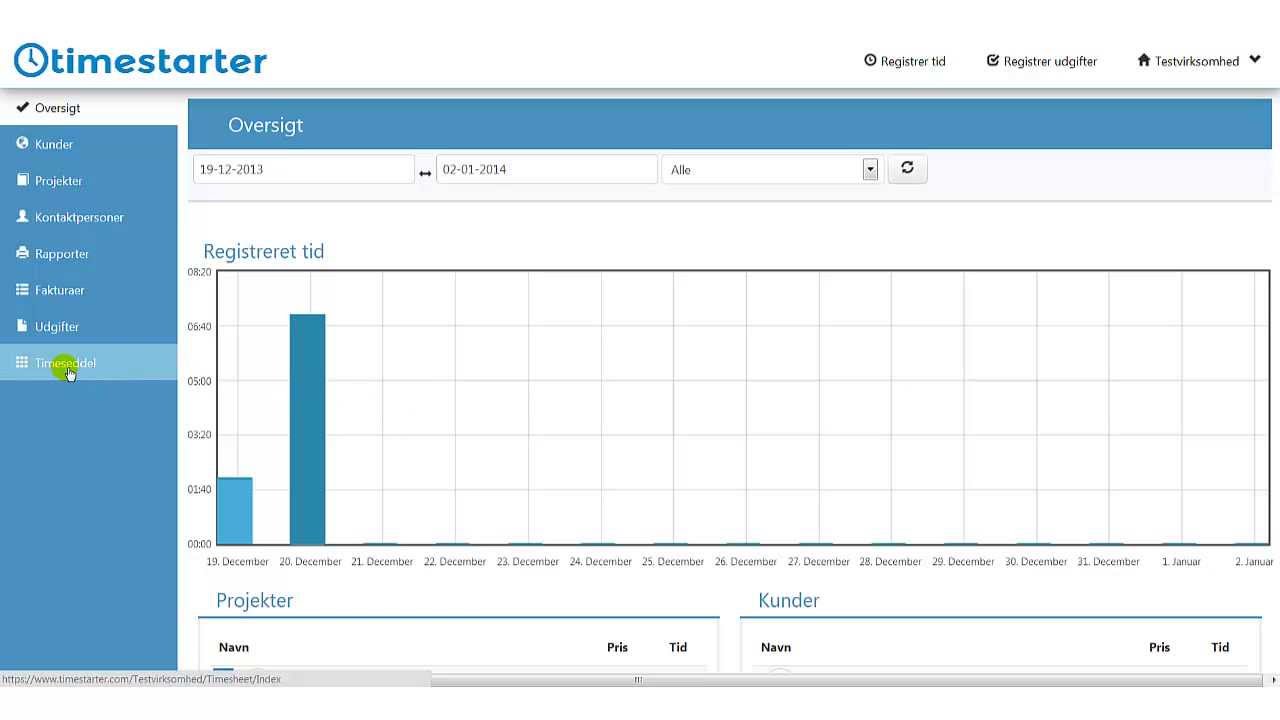Edit the end date field 02-01-2014
Screen dimensions: 1280x720
coord(546,169)
